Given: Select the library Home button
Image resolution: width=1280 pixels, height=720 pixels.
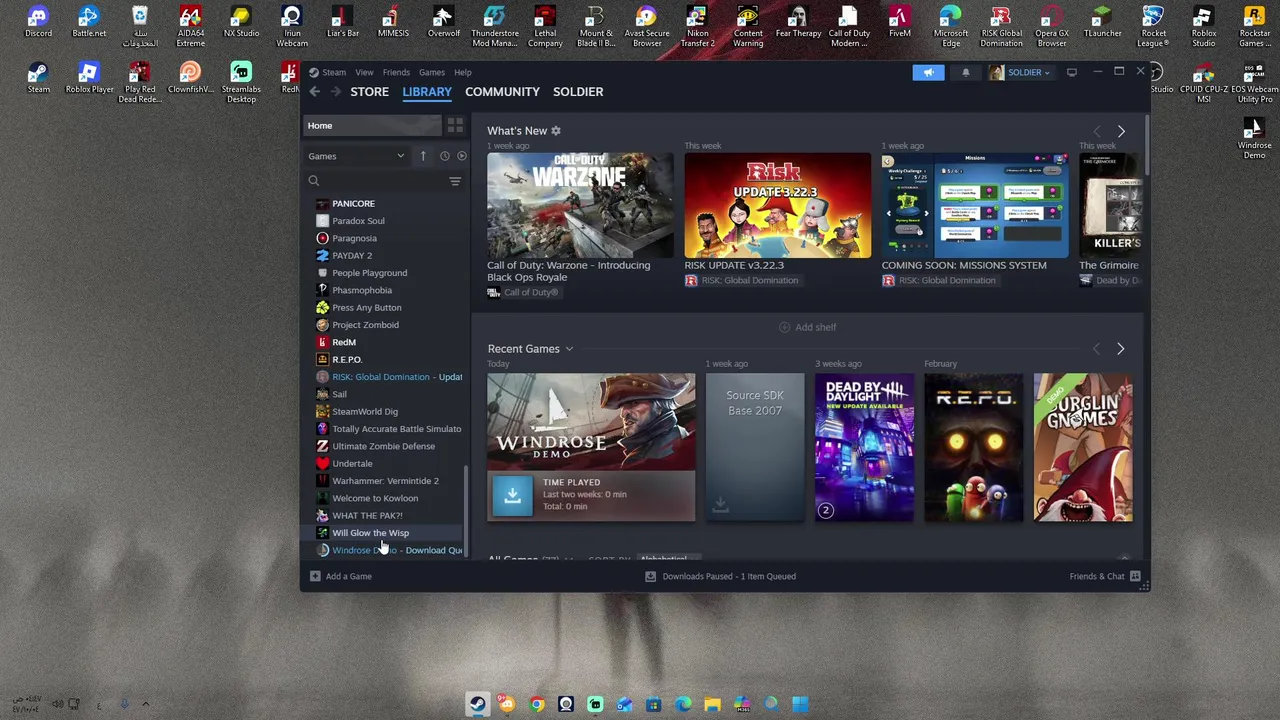Looking at the screenshot, I should click(372, 125).
